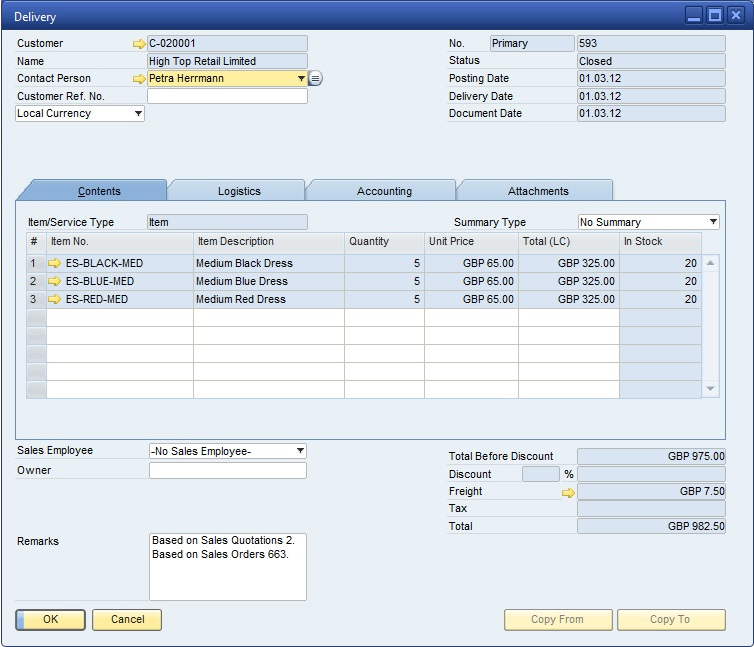The height and width of the screenshot is (647, 754).
Task: Click the Customer Ref. No. field
Action: click(227, 97)
